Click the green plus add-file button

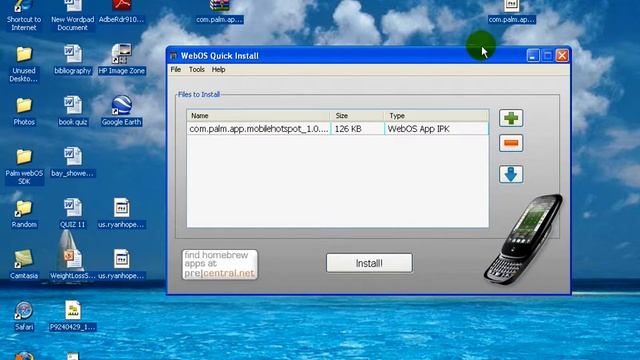(511, 118)
